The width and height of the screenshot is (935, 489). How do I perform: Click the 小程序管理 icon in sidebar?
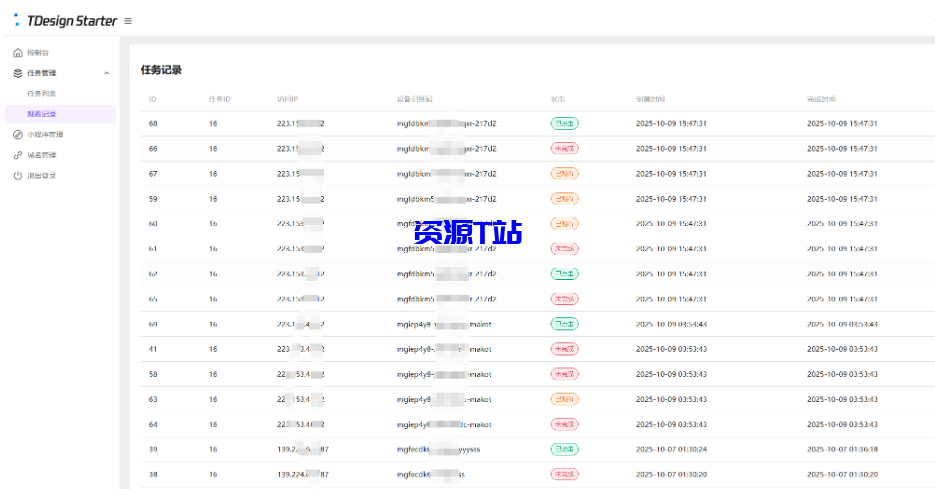(x=18, y=134)
